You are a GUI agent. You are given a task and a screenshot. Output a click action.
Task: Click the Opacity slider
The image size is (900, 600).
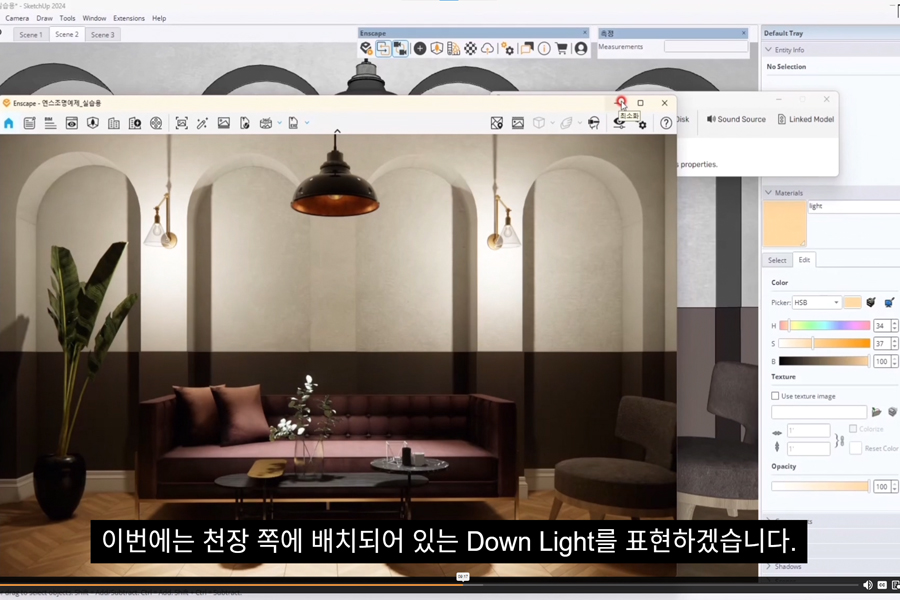pyautogui.click(x=821, y=486)
